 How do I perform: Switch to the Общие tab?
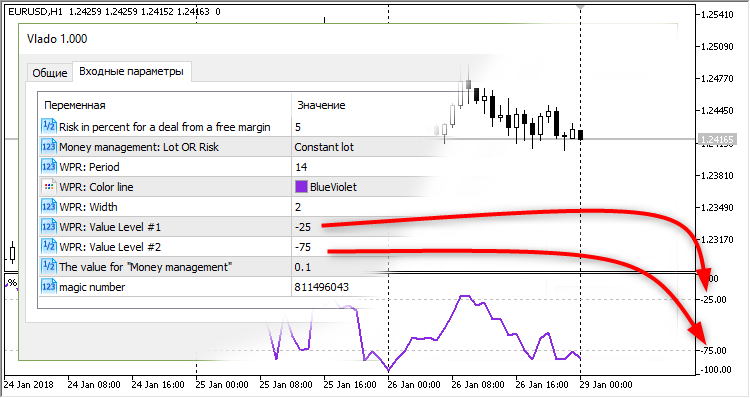pyautogui.click(x=50, y=73)
